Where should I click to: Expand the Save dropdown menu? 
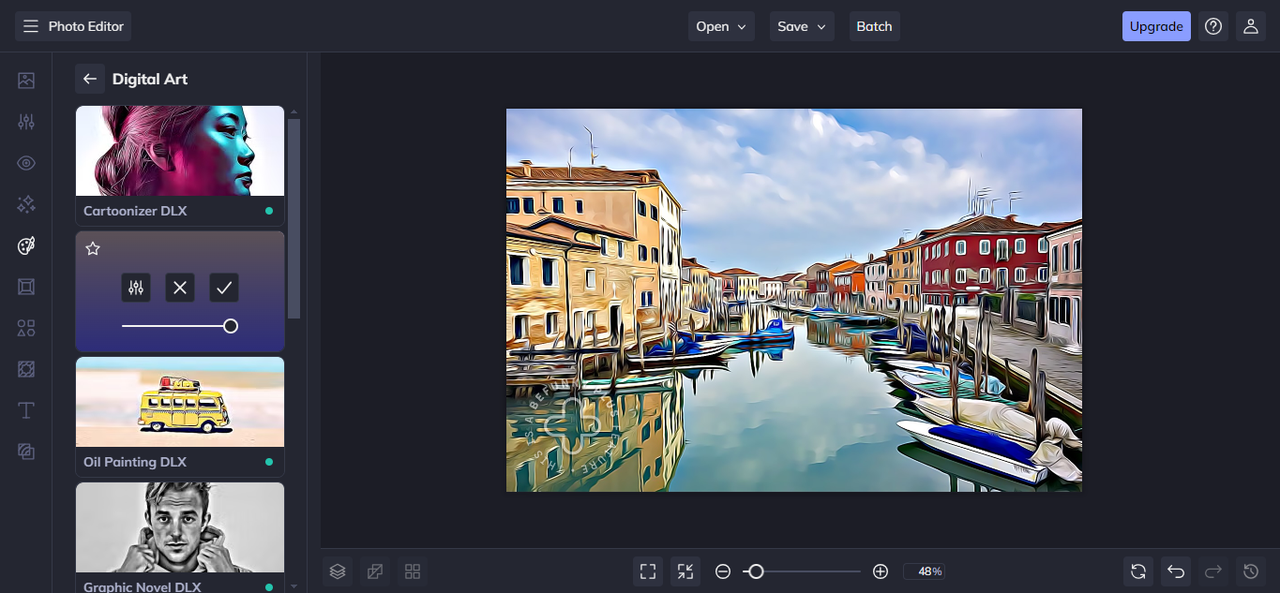point(802,27)
